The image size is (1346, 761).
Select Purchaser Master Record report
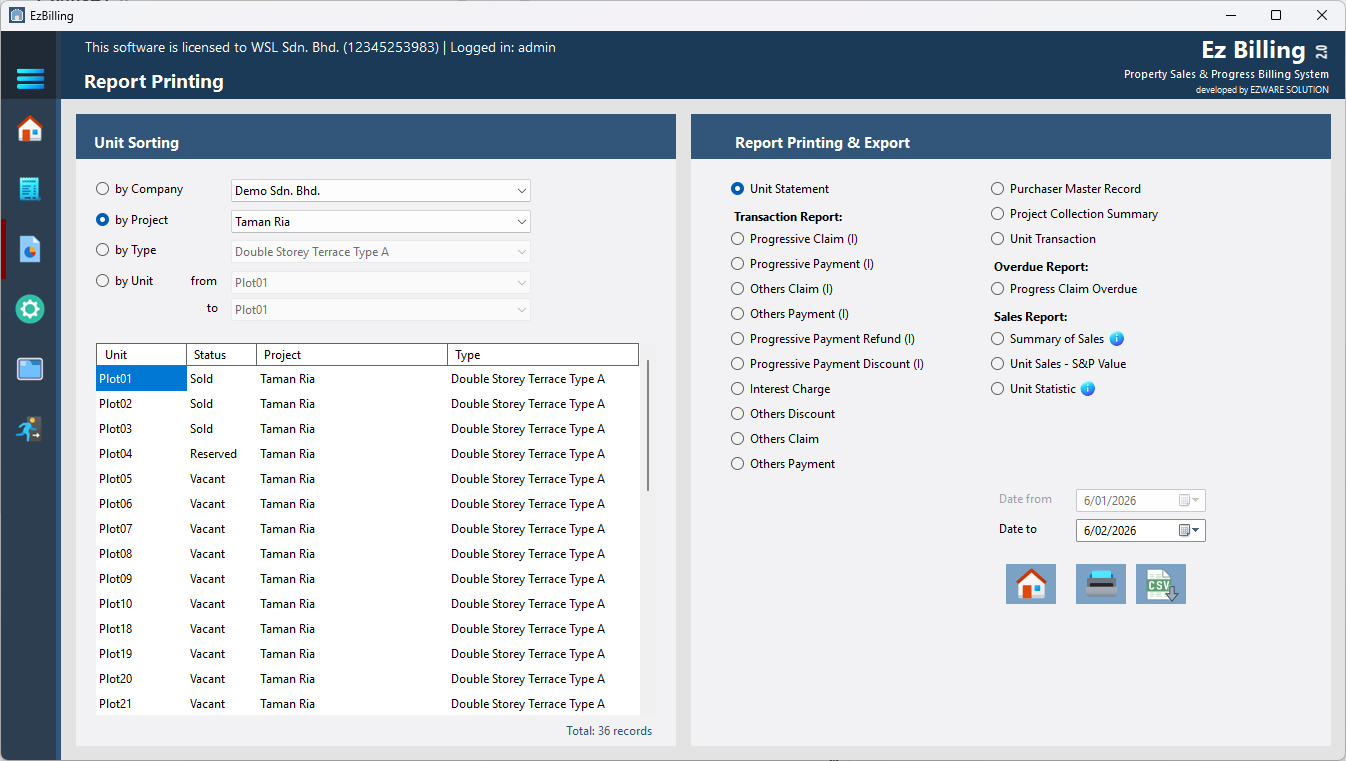1066,189
